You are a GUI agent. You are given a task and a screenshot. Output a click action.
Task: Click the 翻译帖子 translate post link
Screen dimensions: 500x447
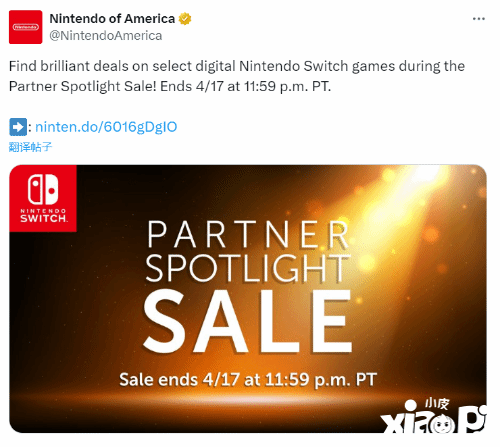[x=30, y=147]
